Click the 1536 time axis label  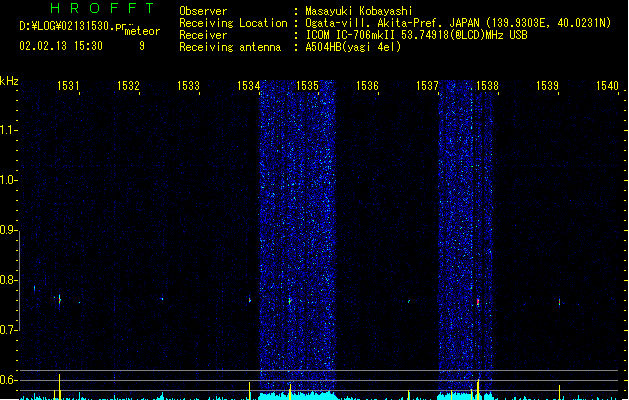[x=367, y=86]
